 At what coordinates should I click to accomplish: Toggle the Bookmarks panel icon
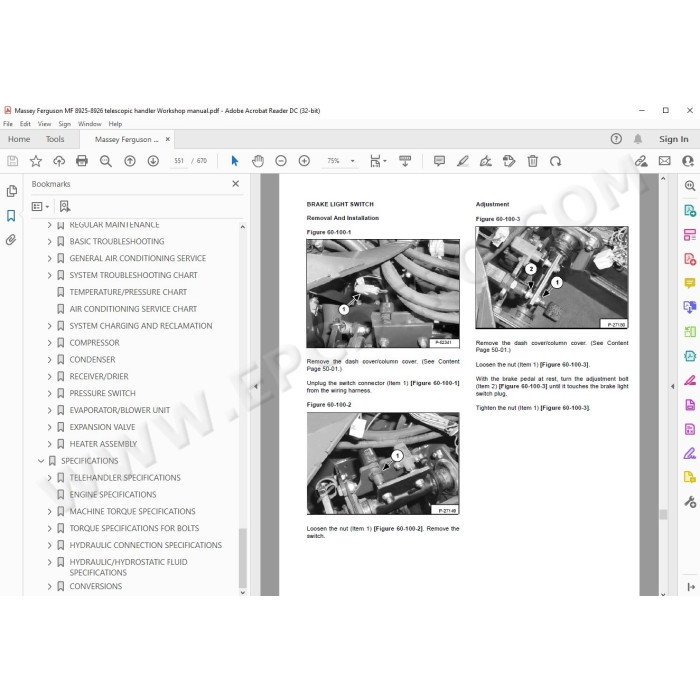[11, 216]
